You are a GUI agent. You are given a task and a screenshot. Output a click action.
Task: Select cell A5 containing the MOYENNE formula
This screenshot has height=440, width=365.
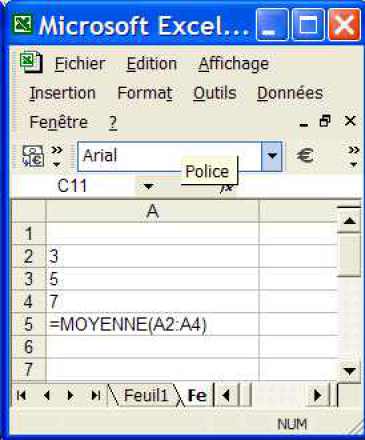coord(152,324)
